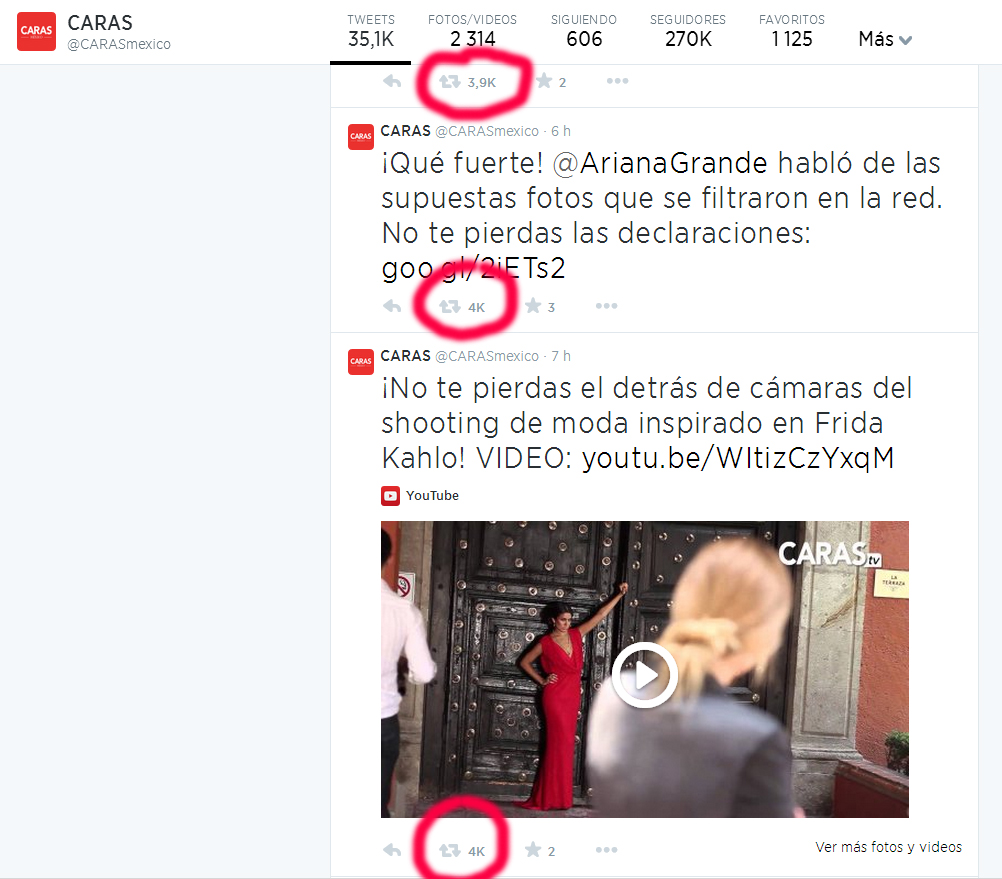Expand the Más dropdown menu
This screenshot has width=1002, height=879.
[x=885, y=40]
